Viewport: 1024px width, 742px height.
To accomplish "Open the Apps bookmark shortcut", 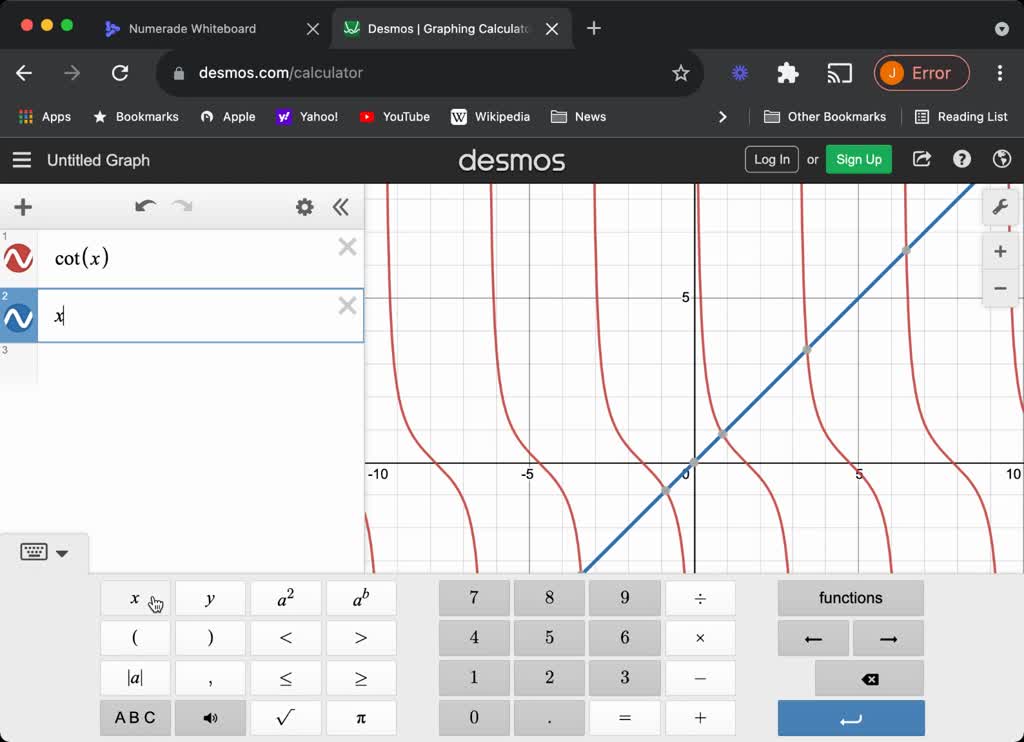I will 45,117.
